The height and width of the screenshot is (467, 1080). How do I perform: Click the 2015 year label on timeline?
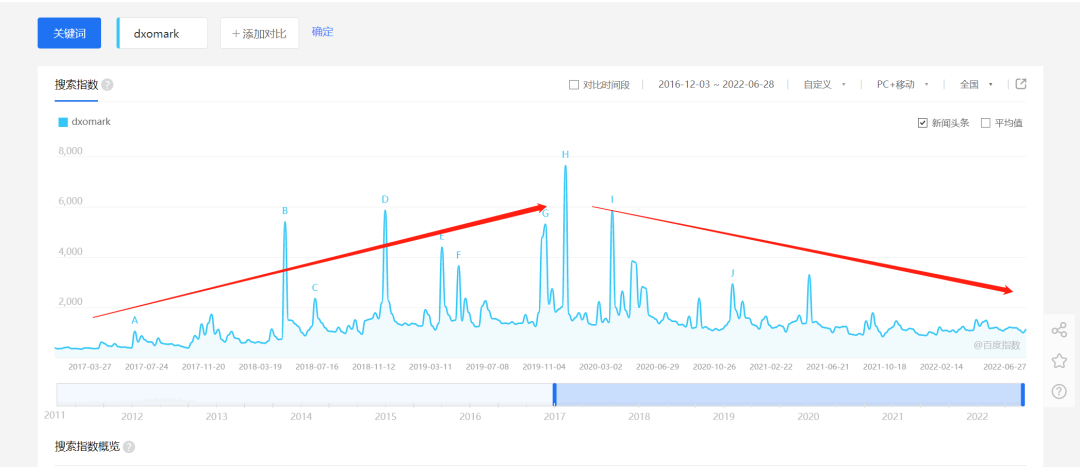point(385,417)
